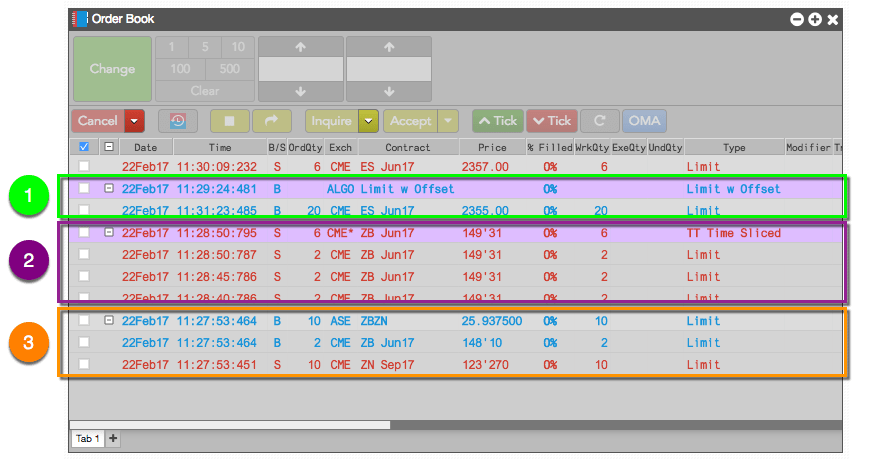Screen dimensions: 875x460
Task: Collapse the TT Time Sliced parent order
Action: coord(109,232)
